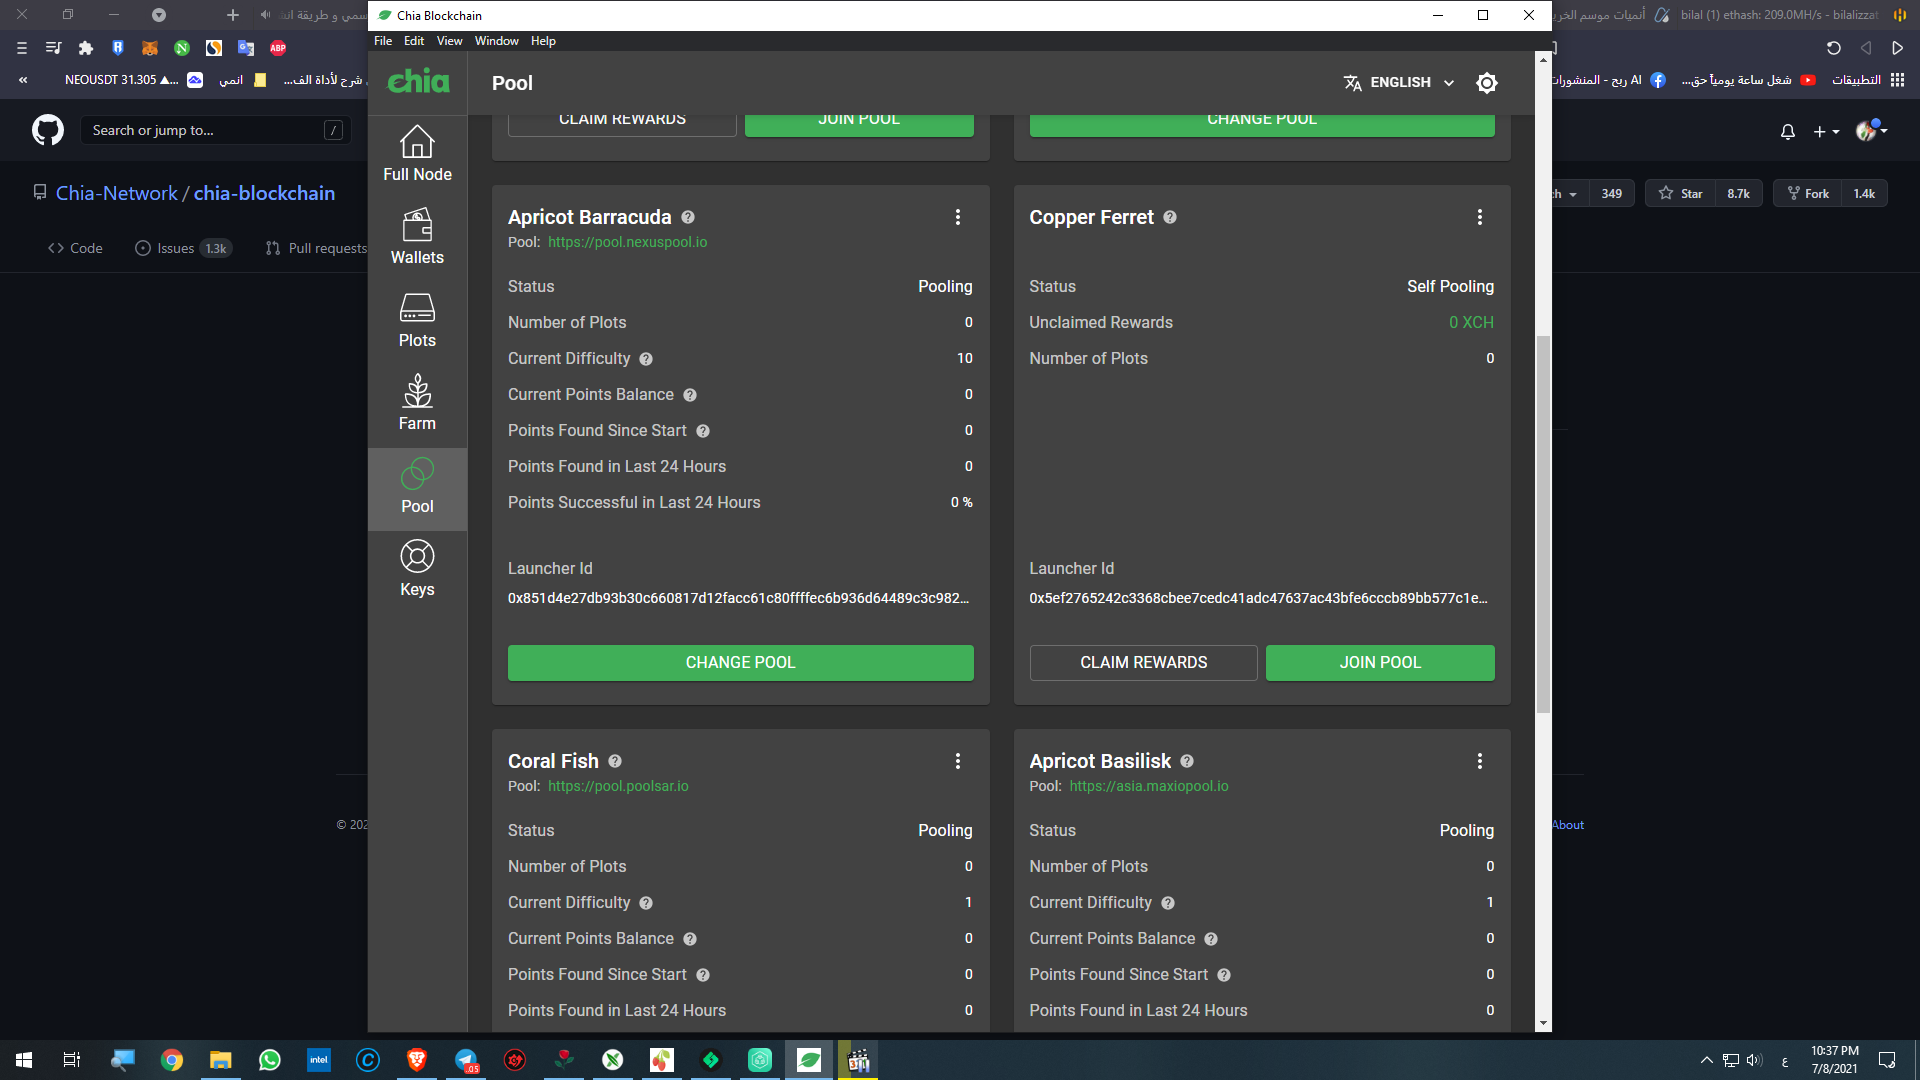Open Windows notification center

(x=1887, y=1060)
